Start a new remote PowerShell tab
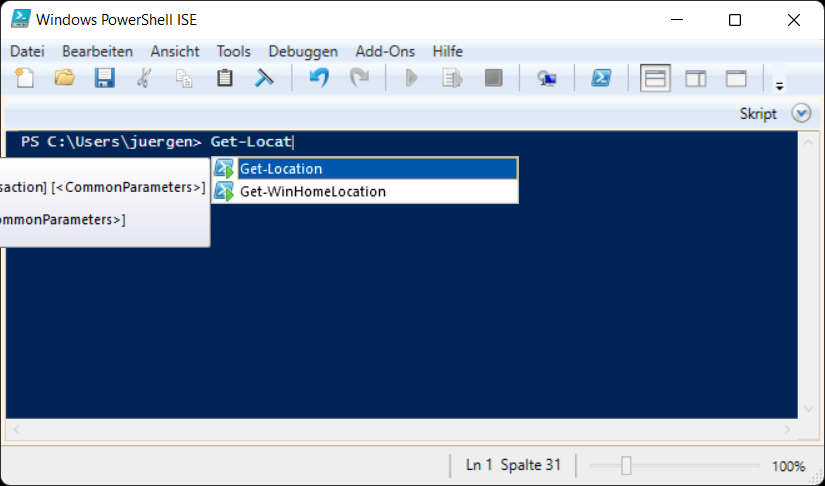825x486 pixels. (x=547, y=78)
